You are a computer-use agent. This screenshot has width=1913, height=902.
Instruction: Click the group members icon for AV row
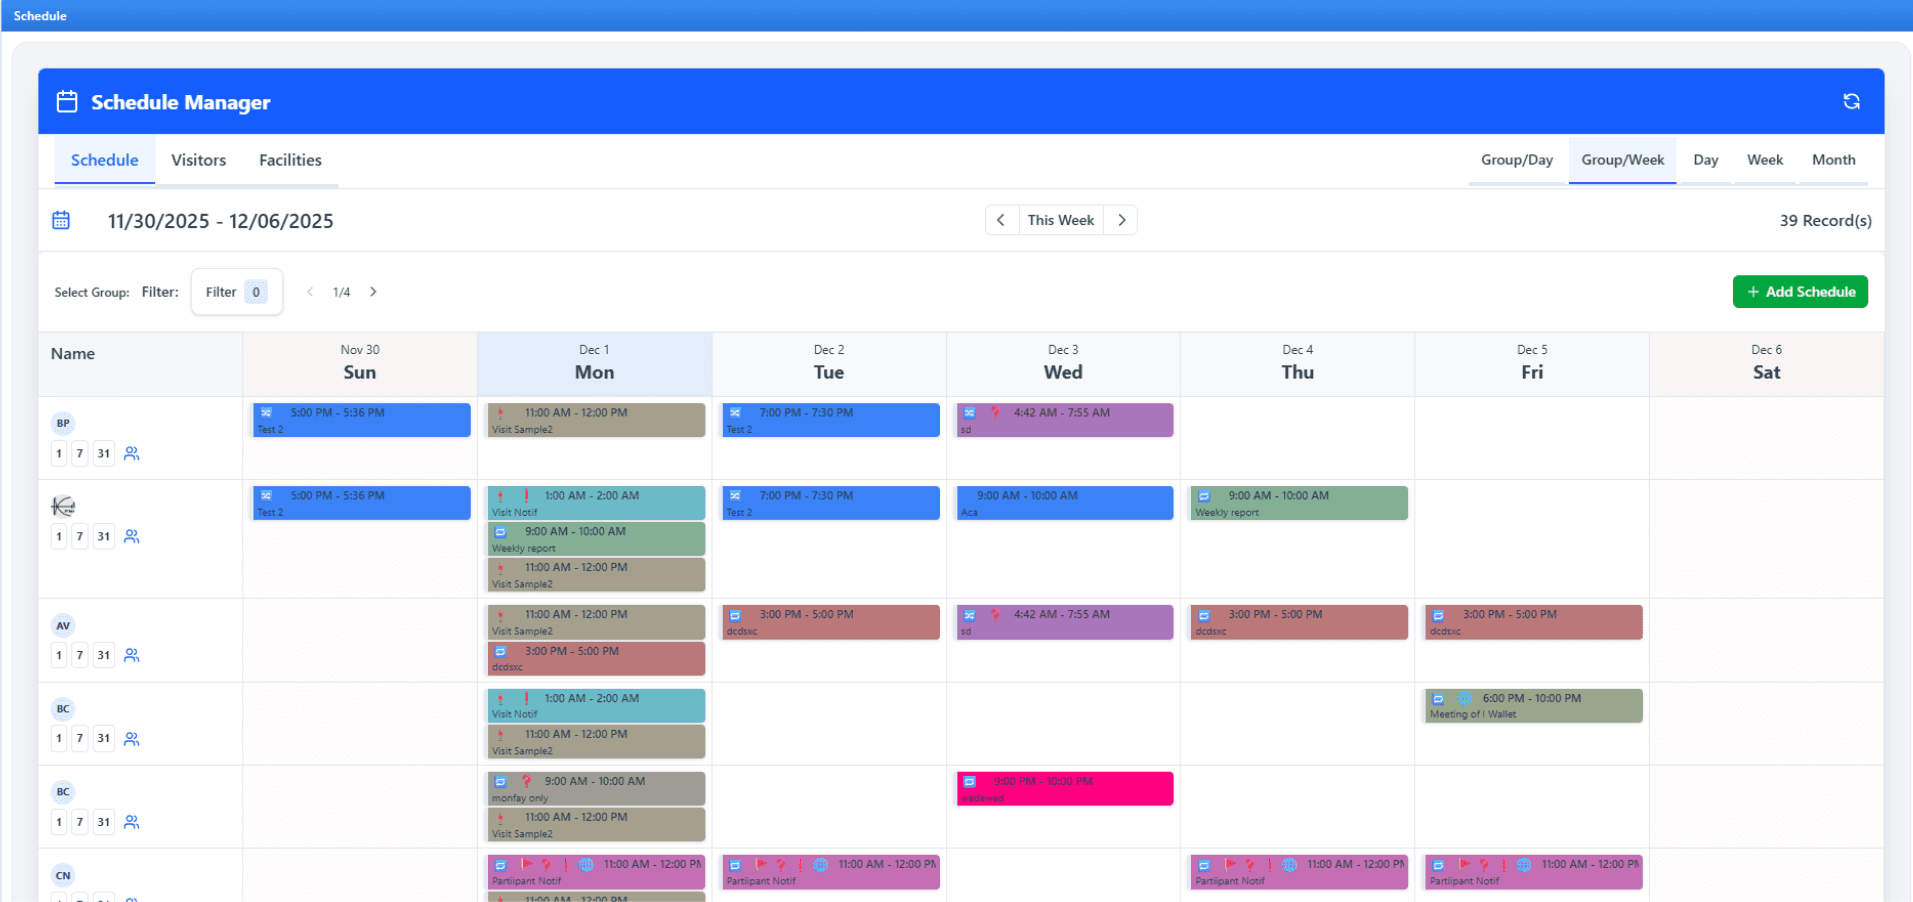click(x=131, y=656)
